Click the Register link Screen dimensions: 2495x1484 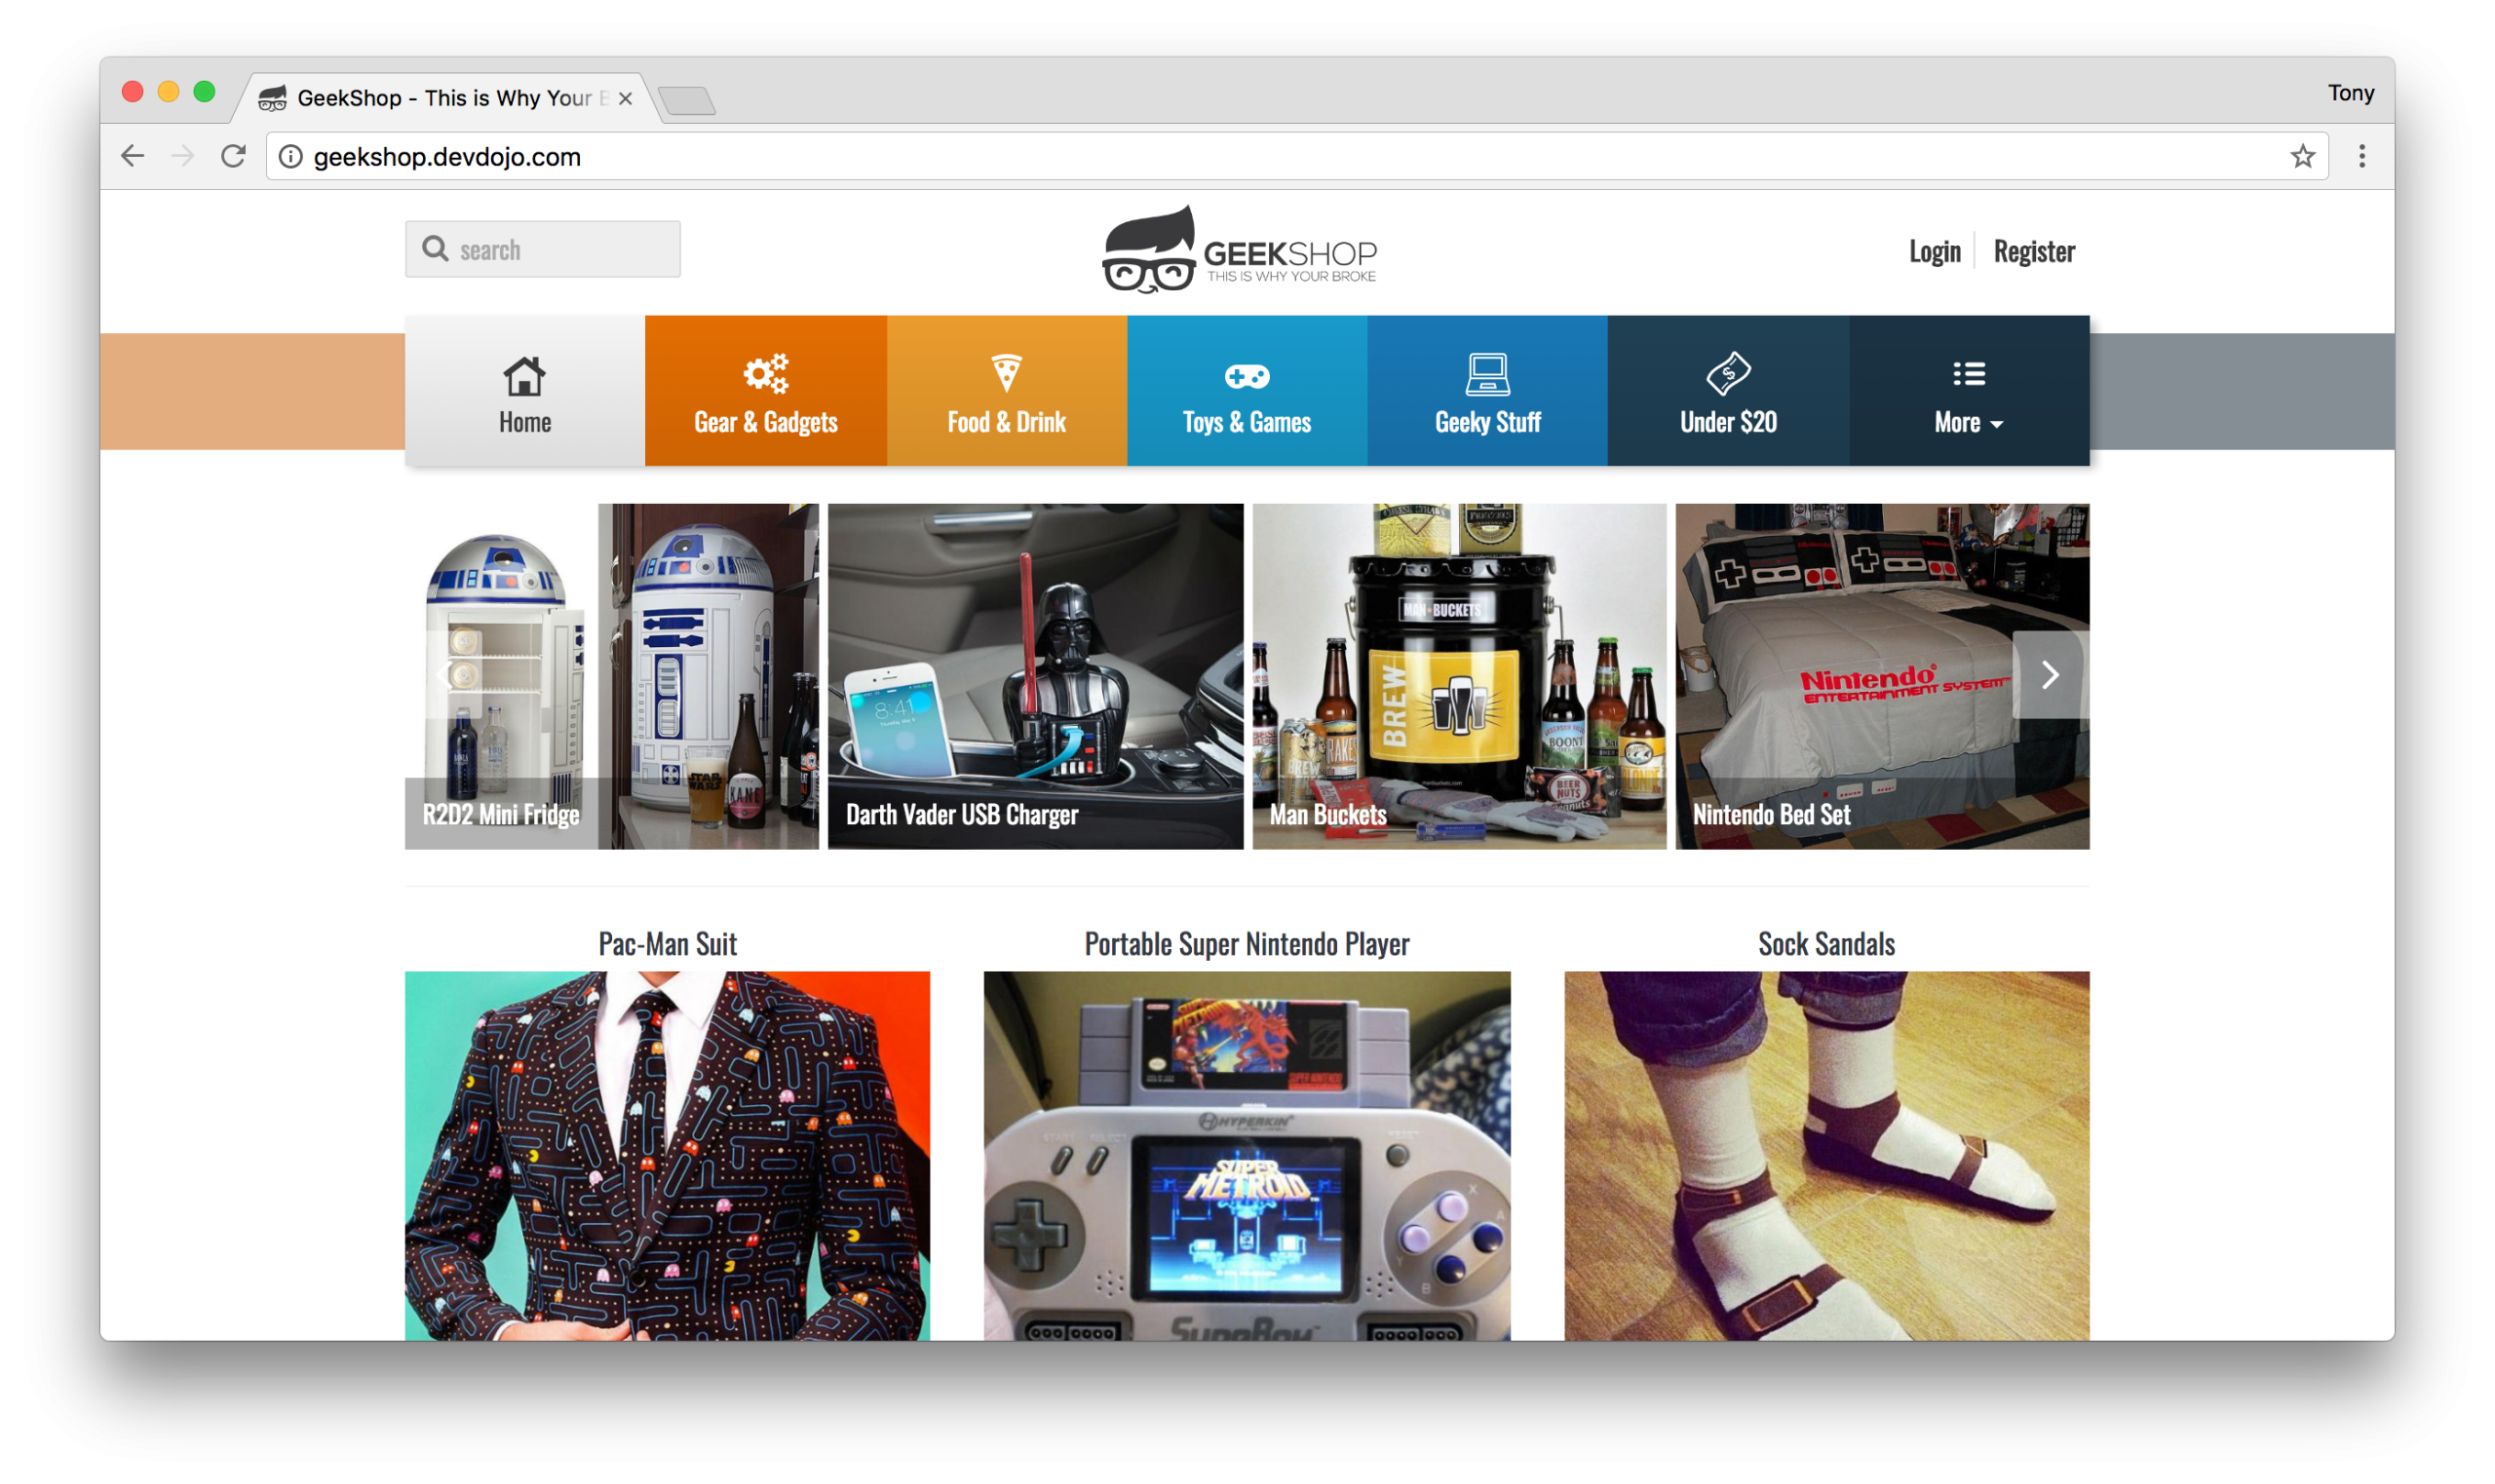(x=2033, y=251)
